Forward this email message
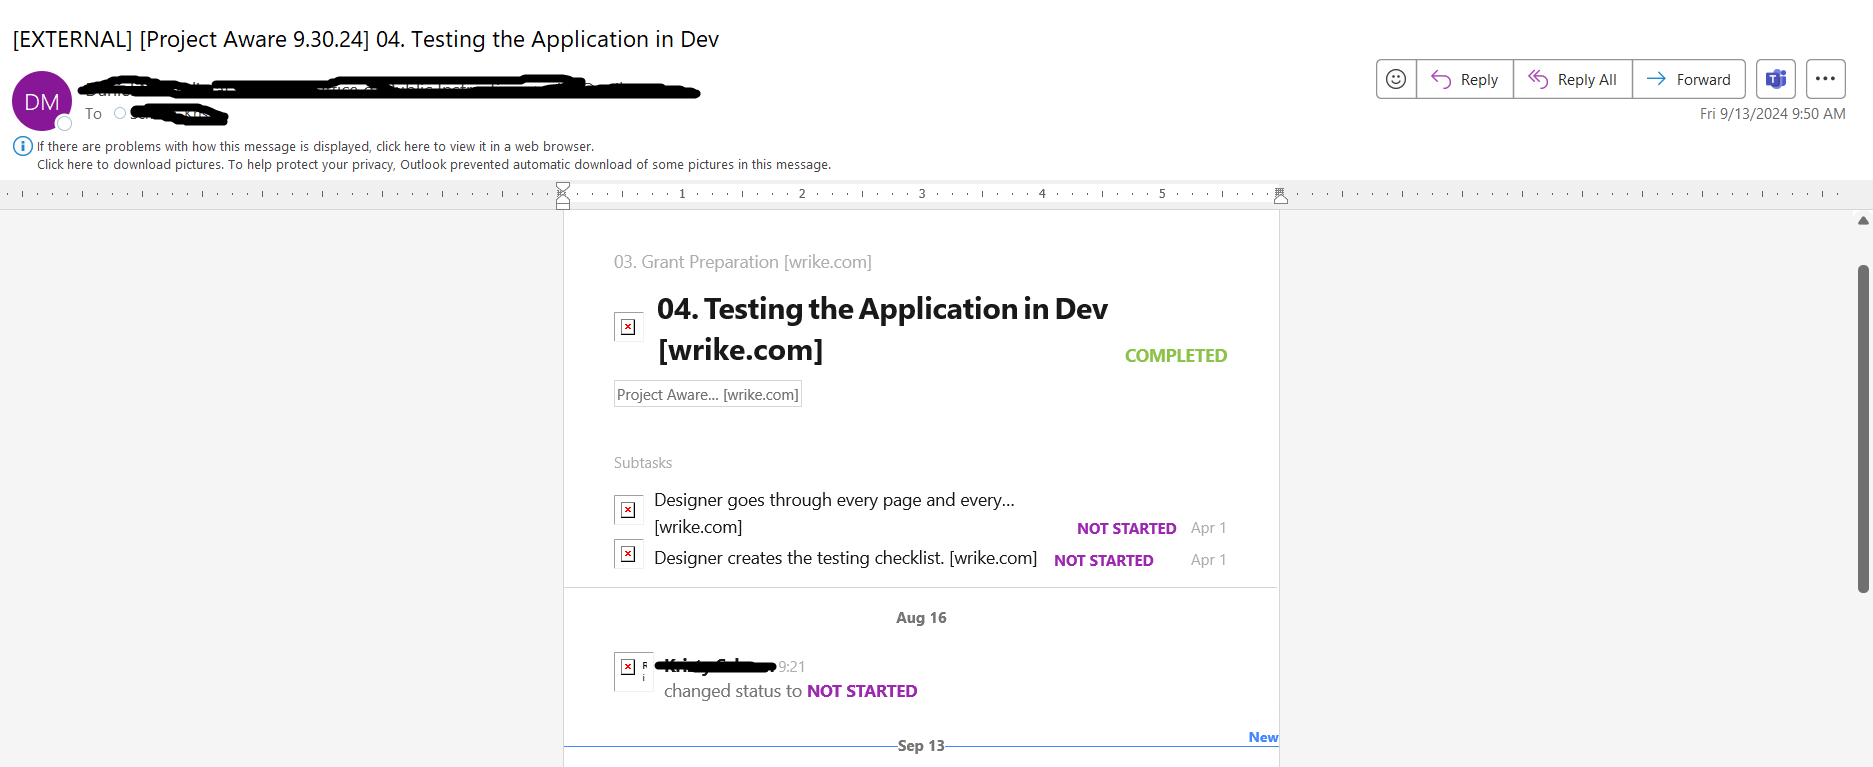The image size is (1873, 767). point(1689,79)
